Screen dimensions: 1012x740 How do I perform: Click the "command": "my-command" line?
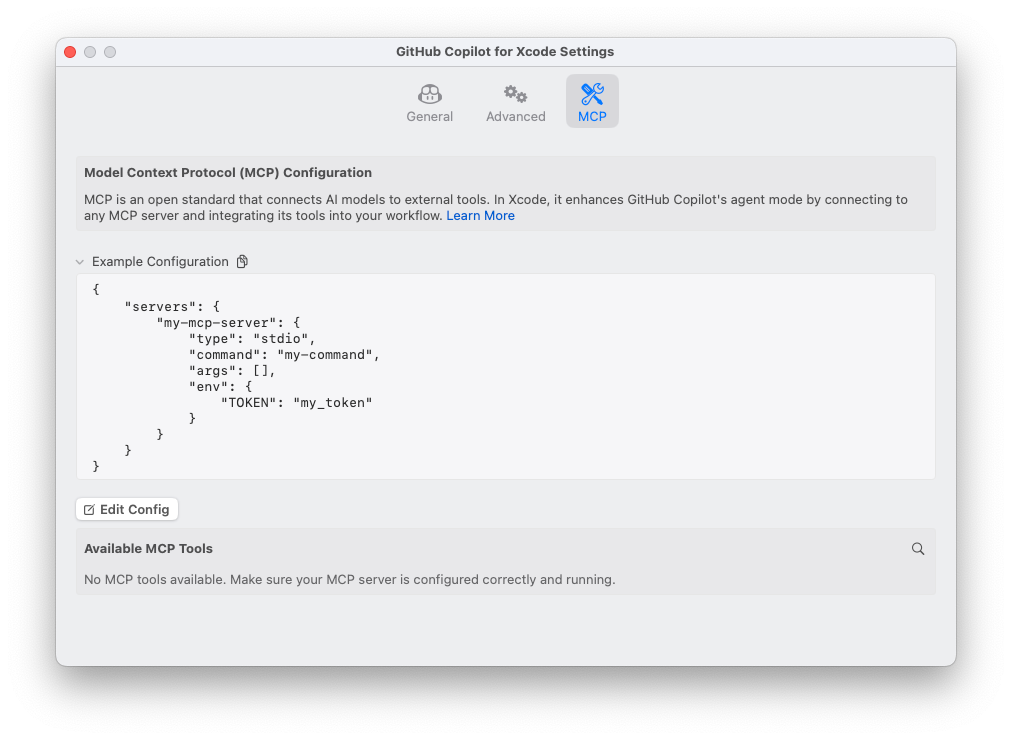284,355
